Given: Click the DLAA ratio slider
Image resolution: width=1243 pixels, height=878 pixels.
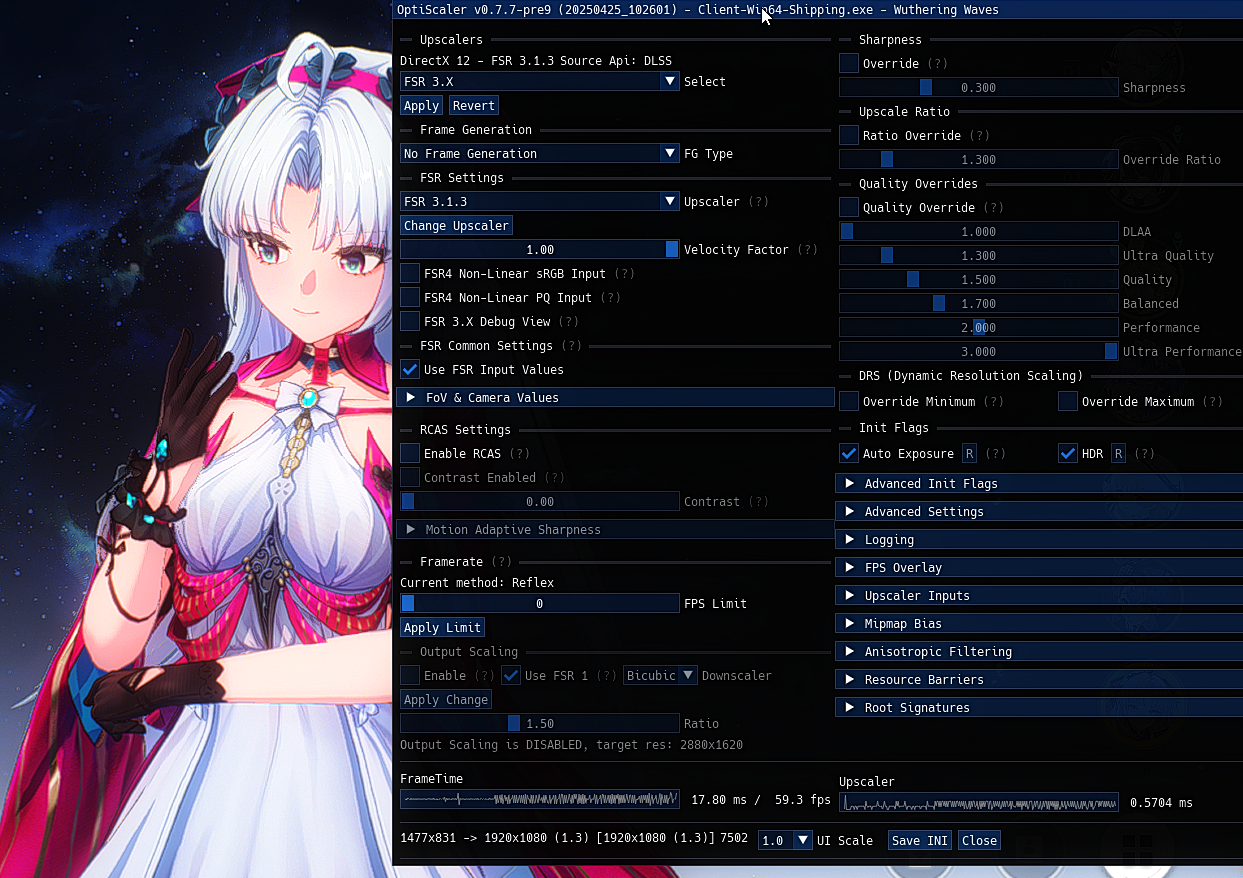Looking at the screenshot, I should click(x=979, y=231).
